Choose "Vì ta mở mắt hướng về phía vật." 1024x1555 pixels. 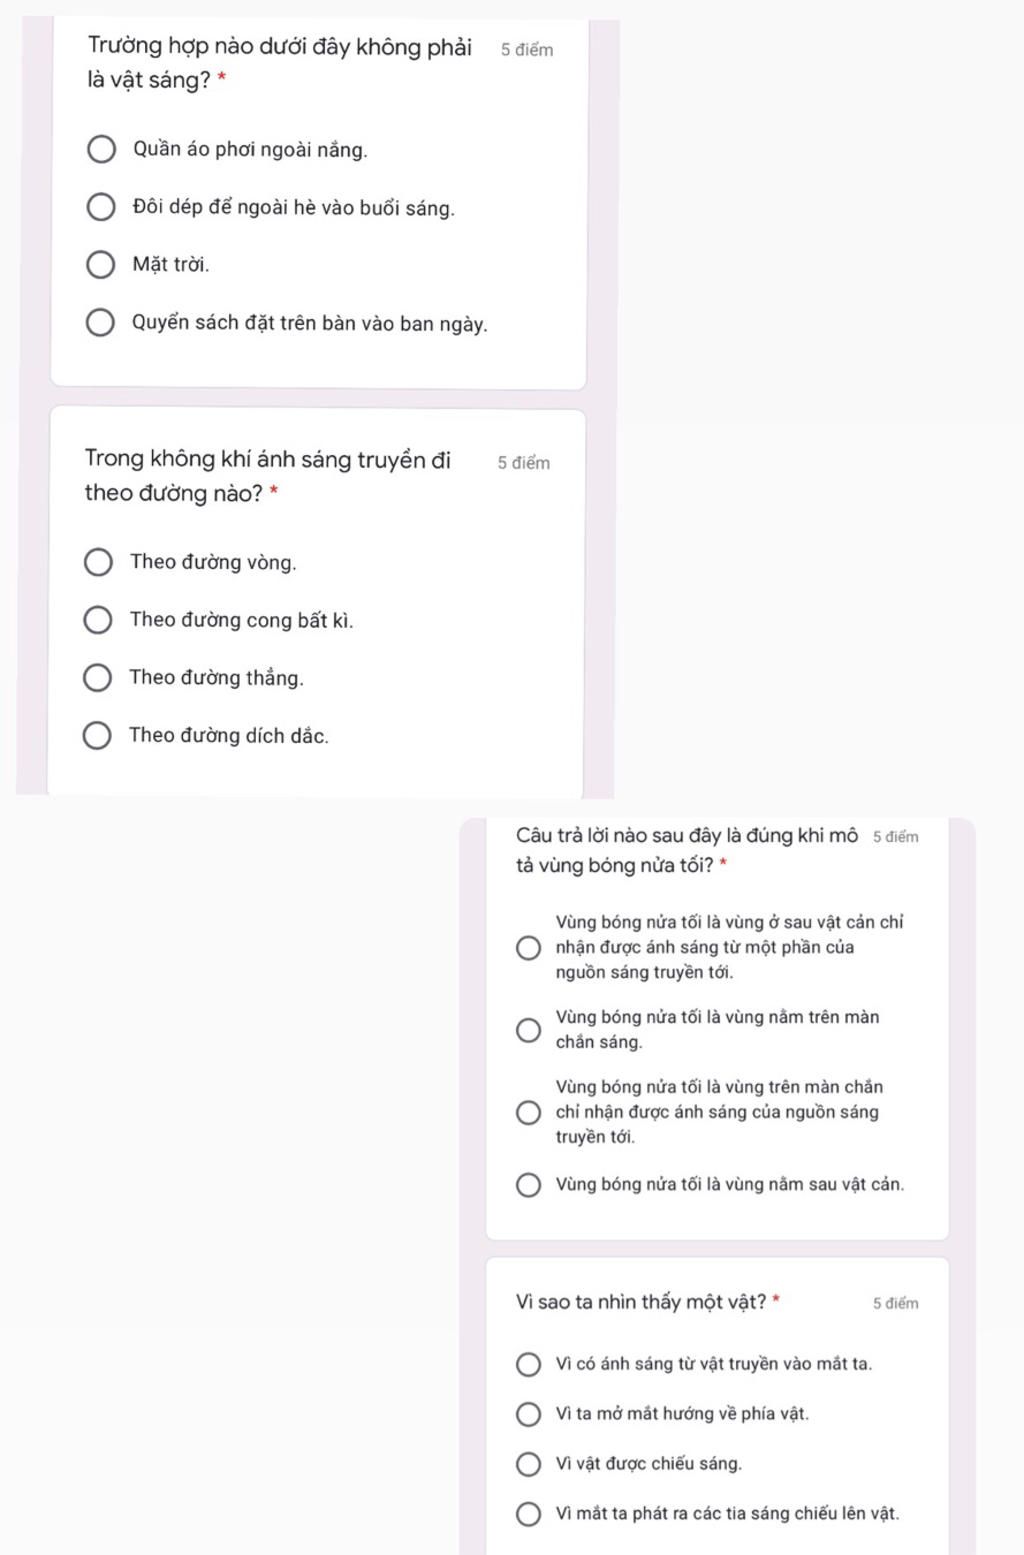click(x=528, y=1414)
